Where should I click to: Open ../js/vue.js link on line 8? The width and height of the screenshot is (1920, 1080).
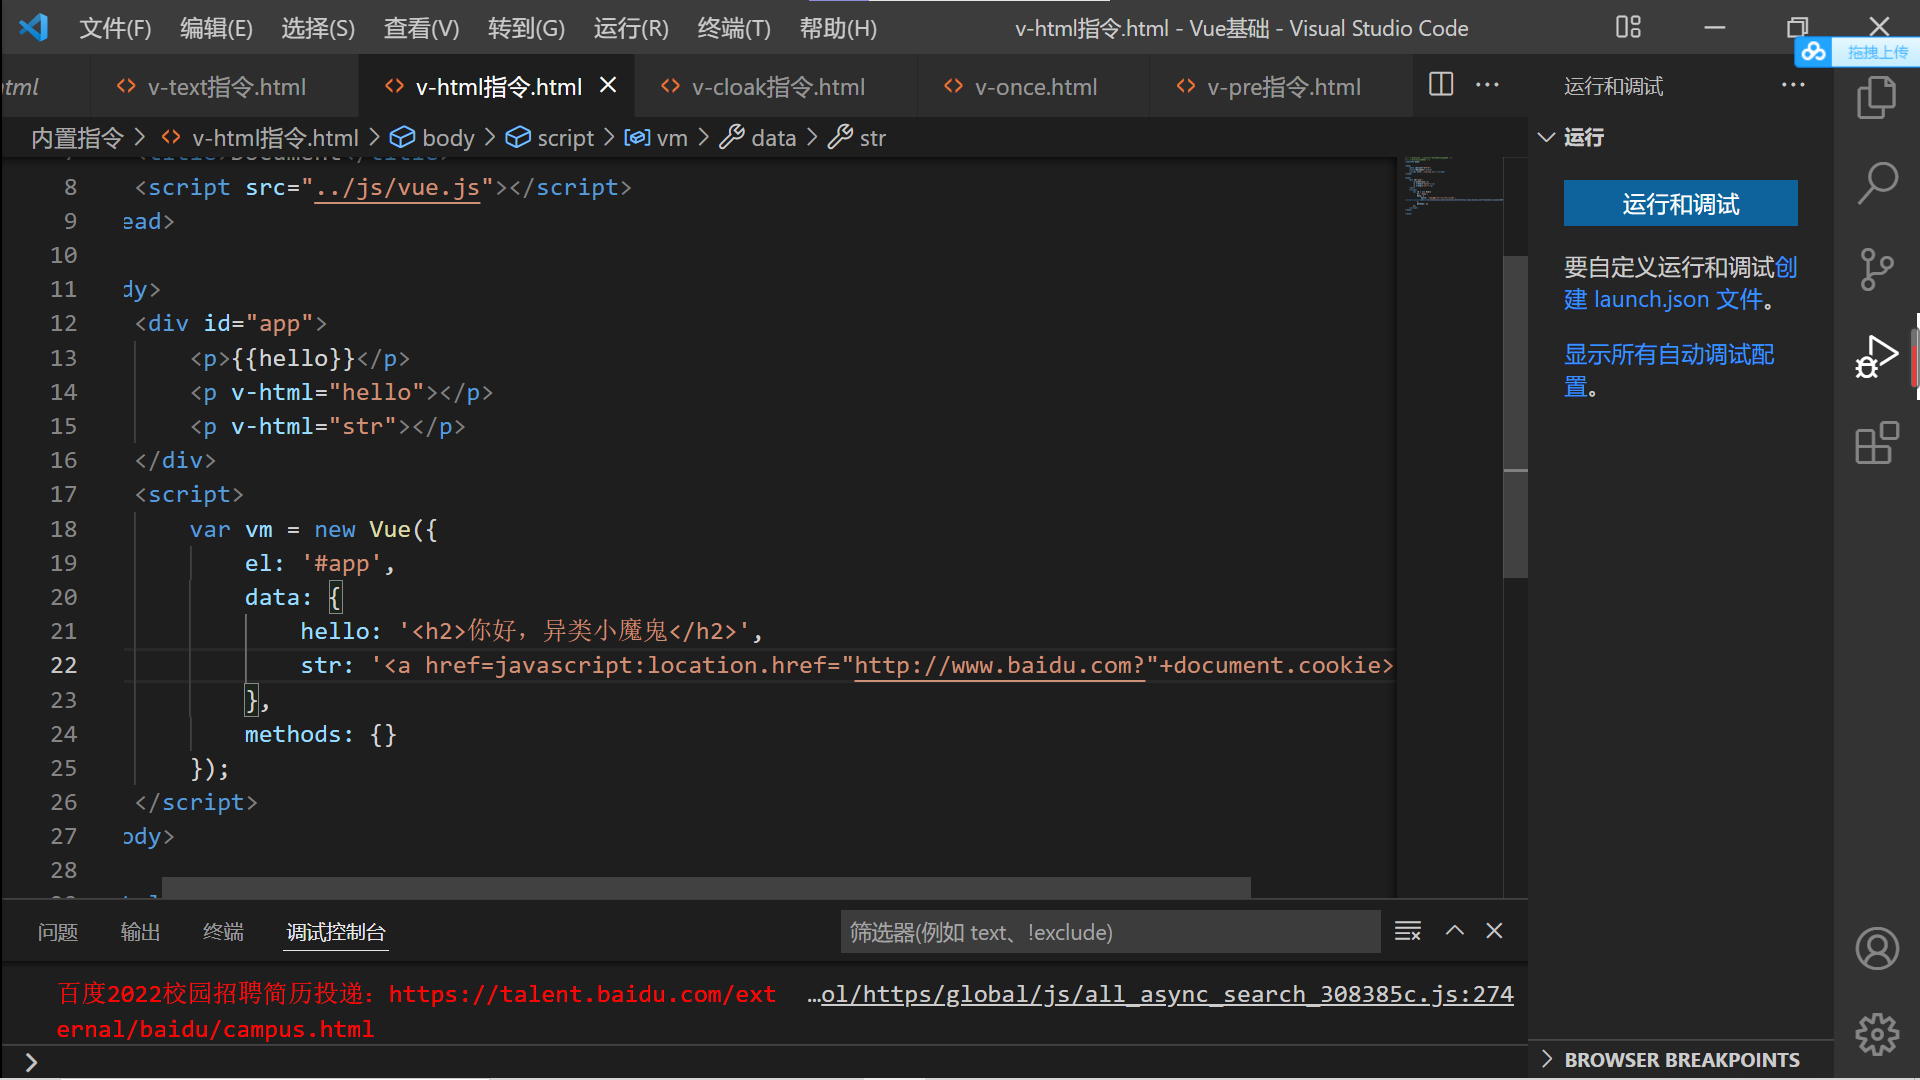click(398, 188)
